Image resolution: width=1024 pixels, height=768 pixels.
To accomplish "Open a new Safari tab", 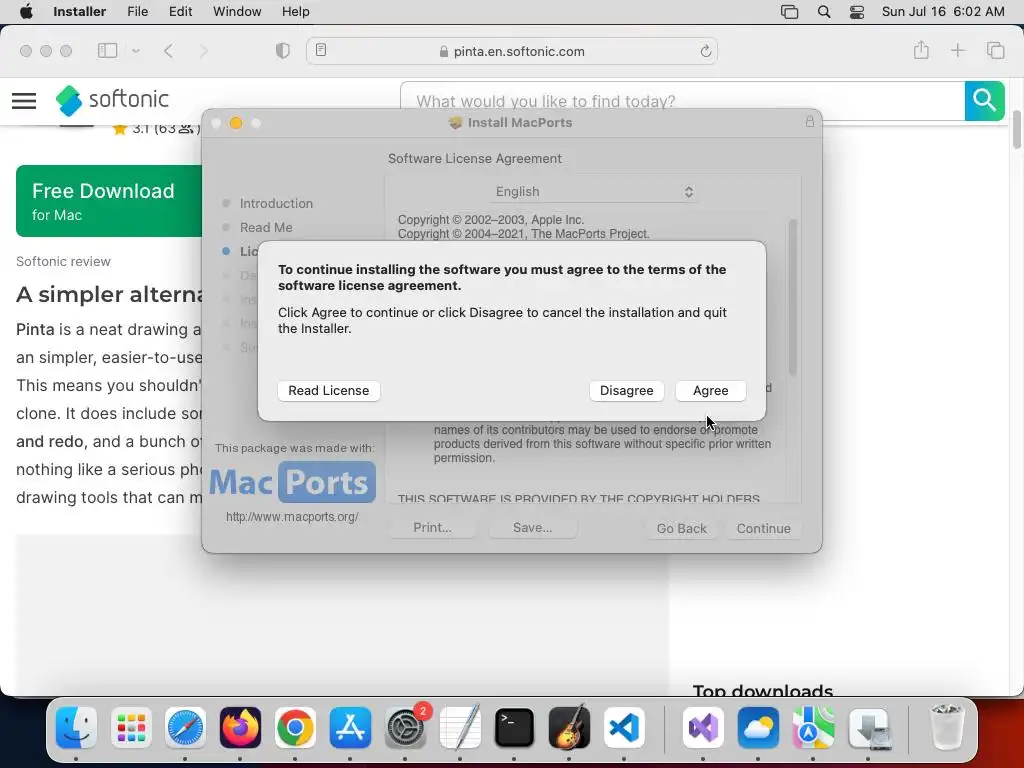I will click(x=957, y=50).
